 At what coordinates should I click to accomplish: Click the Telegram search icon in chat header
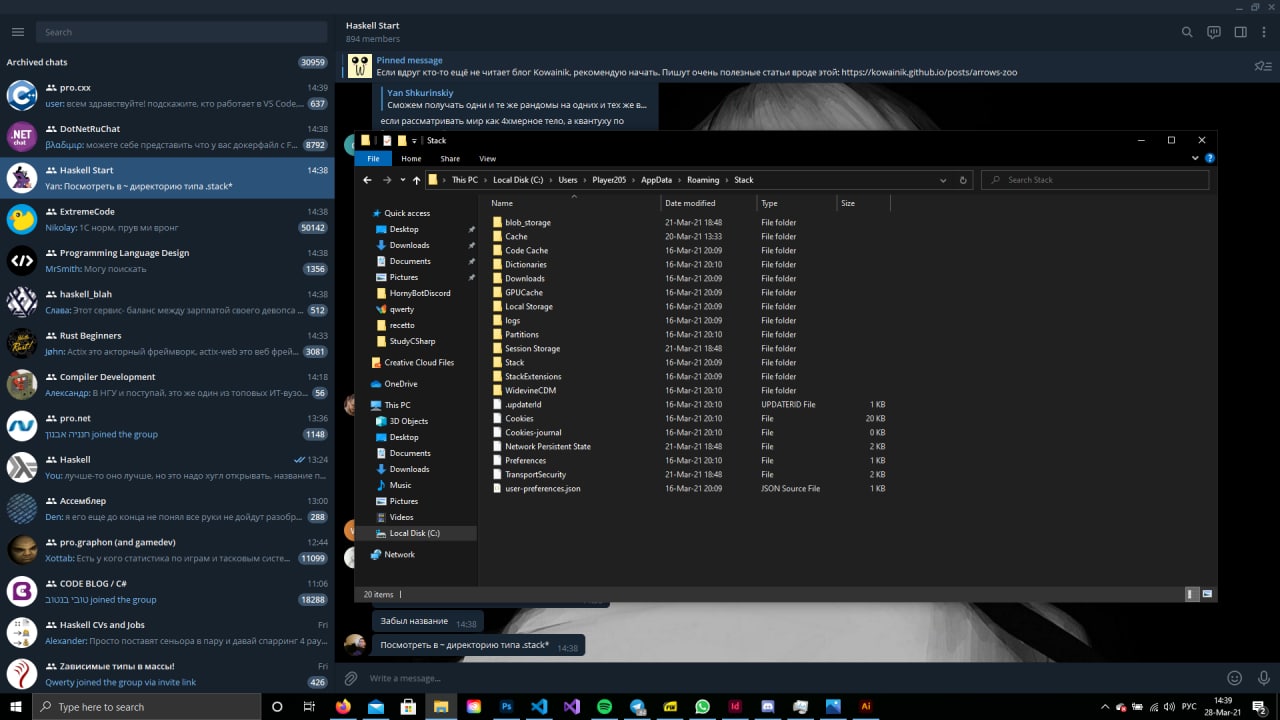pyautogui.click(x=1187, y=32)
